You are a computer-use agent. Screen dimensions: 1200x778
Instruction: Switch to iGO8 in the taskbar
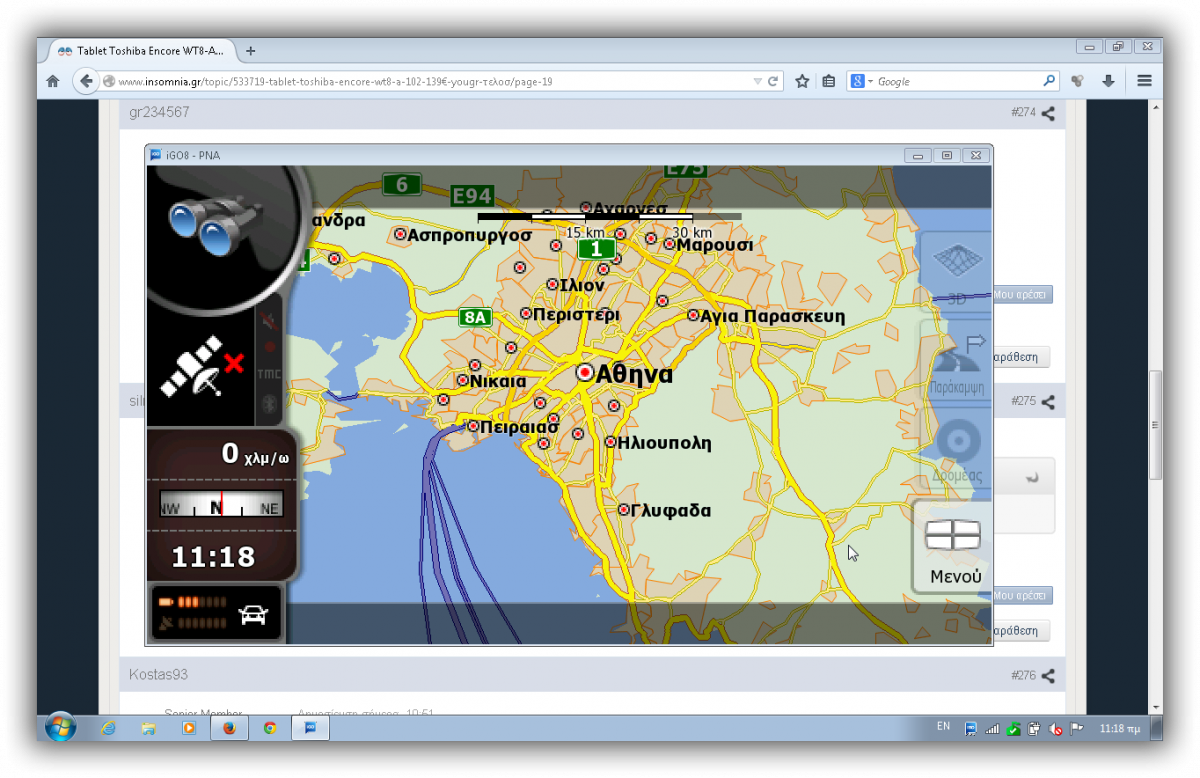coord(310,728)
